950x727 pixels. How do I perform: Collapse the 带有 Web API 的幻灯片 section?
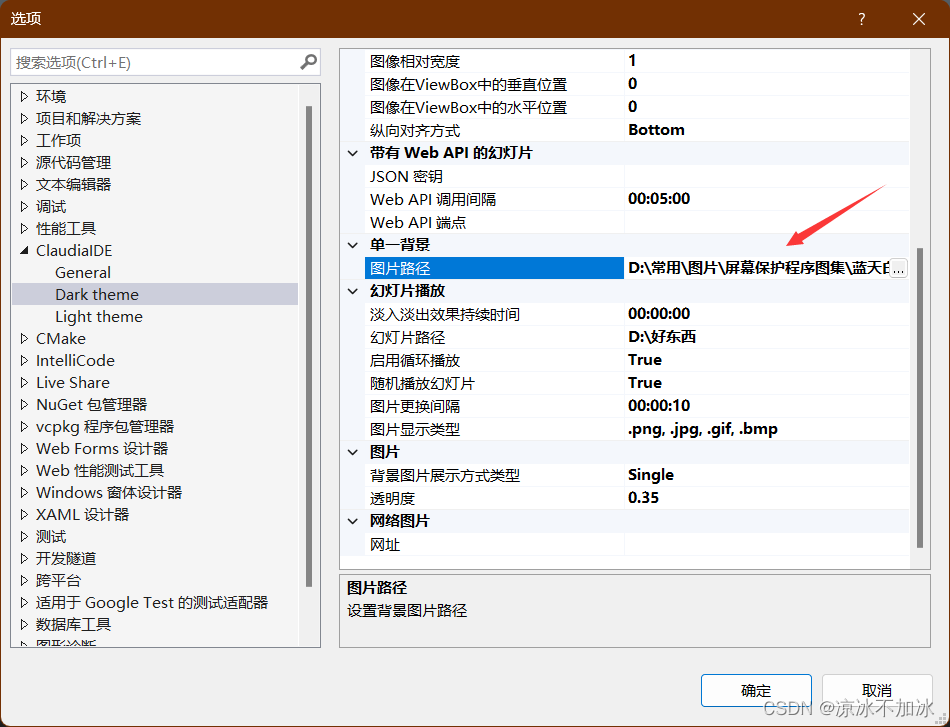(353, 153)
